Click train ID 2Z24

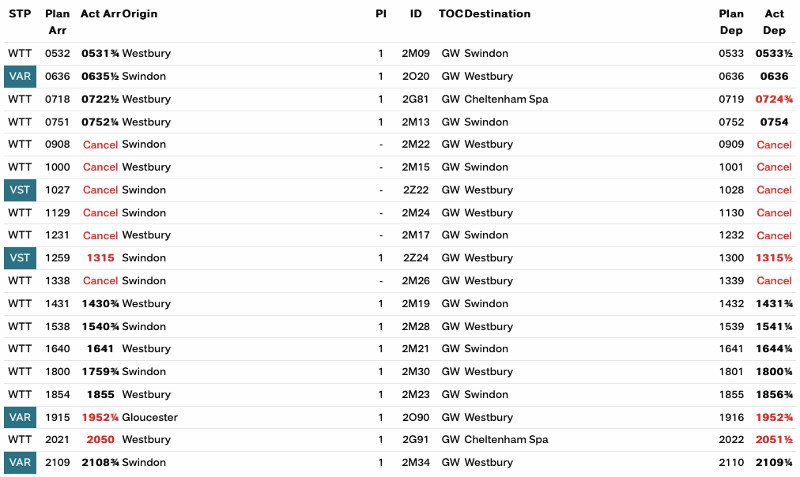[415, 258]
